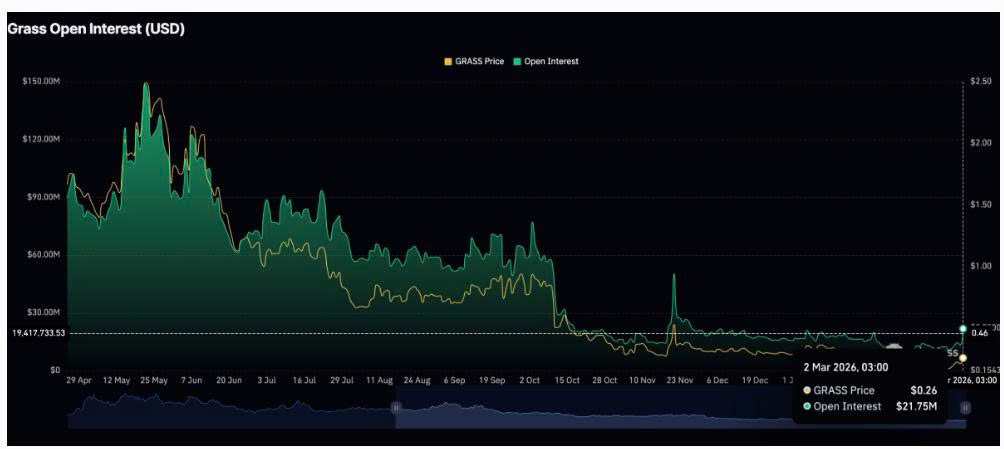Viewport: 1004px width, 449px height.
Task: Click the yellow GRASS Price legend swatch
Action: point(448,61)
